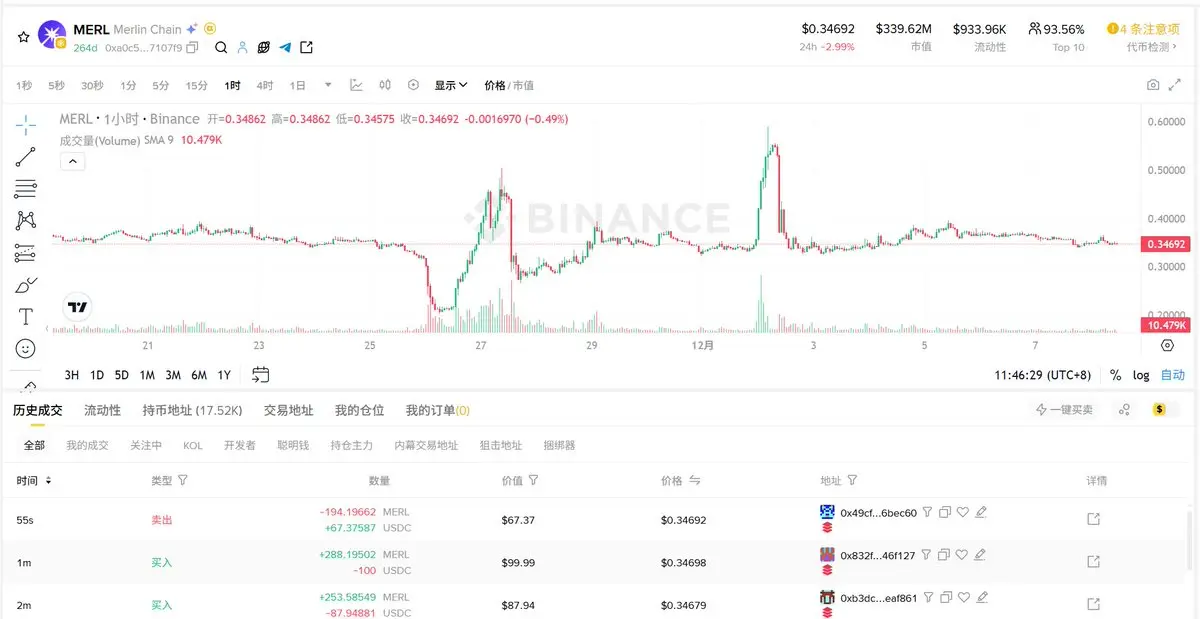Viewport: 1200px width, 619px height.
Task: Toggle log scale on chart
Action: click(x=1141, y=375)
